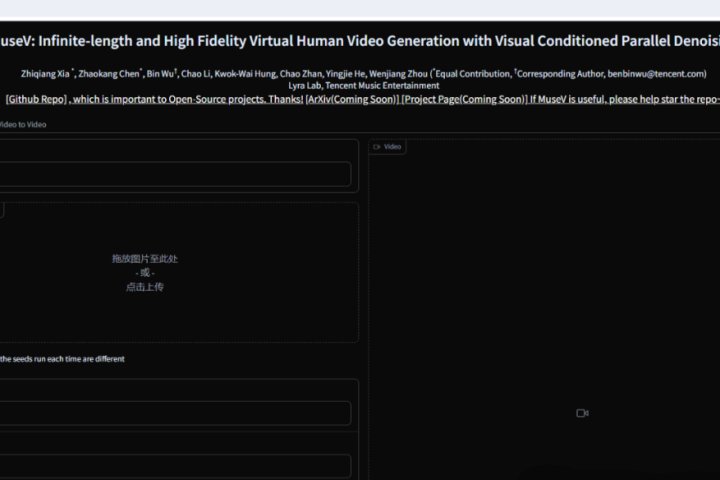Click the camera placeholder icon in the empty video output

coord(582,413)
